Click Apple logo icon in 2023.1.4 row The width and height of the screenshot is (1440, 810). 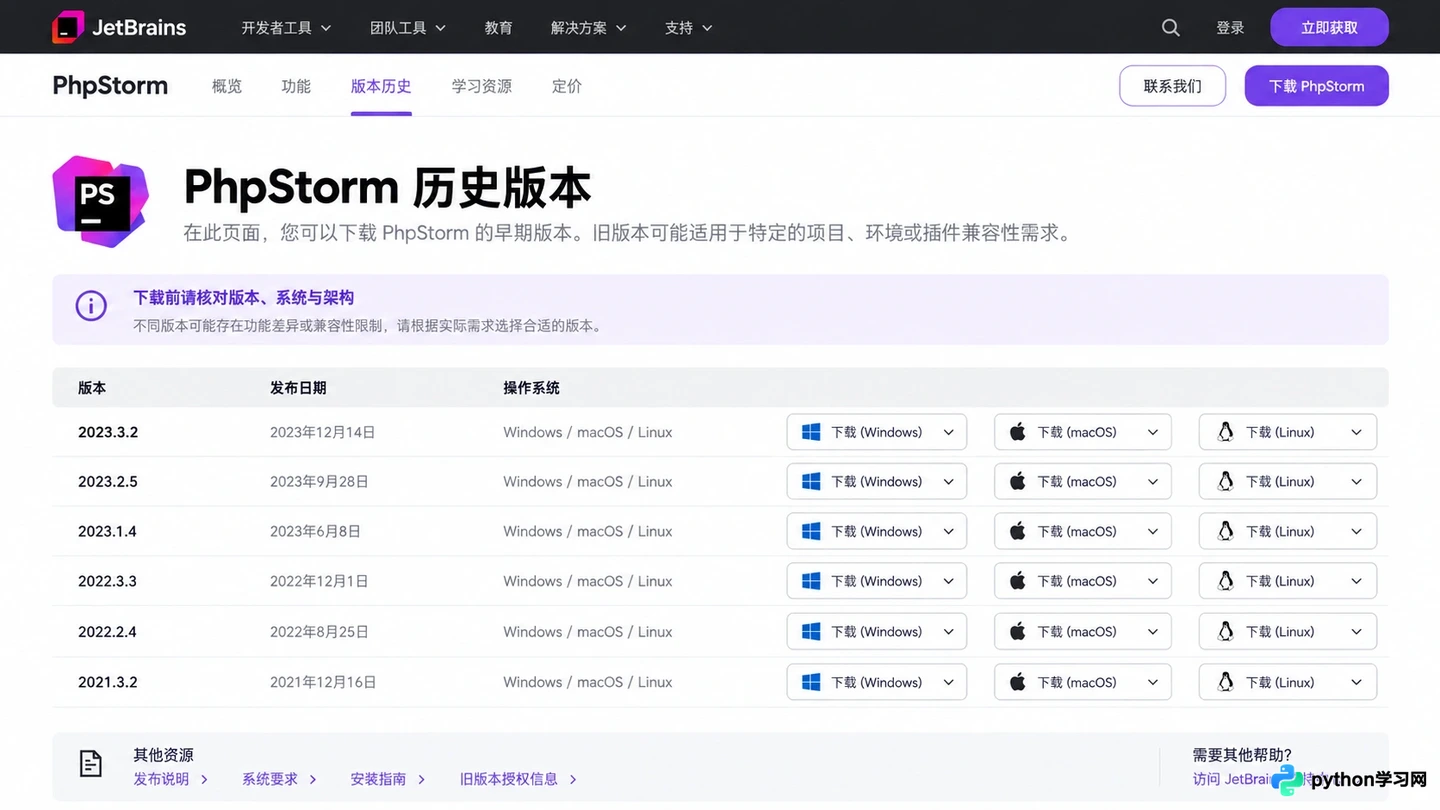(x=1018, y=531)
